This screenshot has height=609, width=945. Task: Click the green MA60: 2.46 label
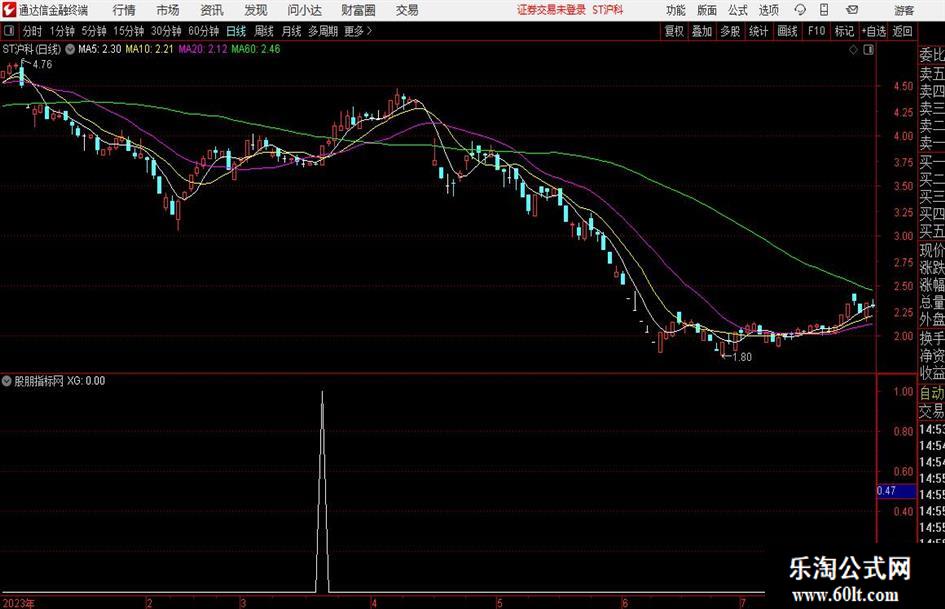pos(256,49)
